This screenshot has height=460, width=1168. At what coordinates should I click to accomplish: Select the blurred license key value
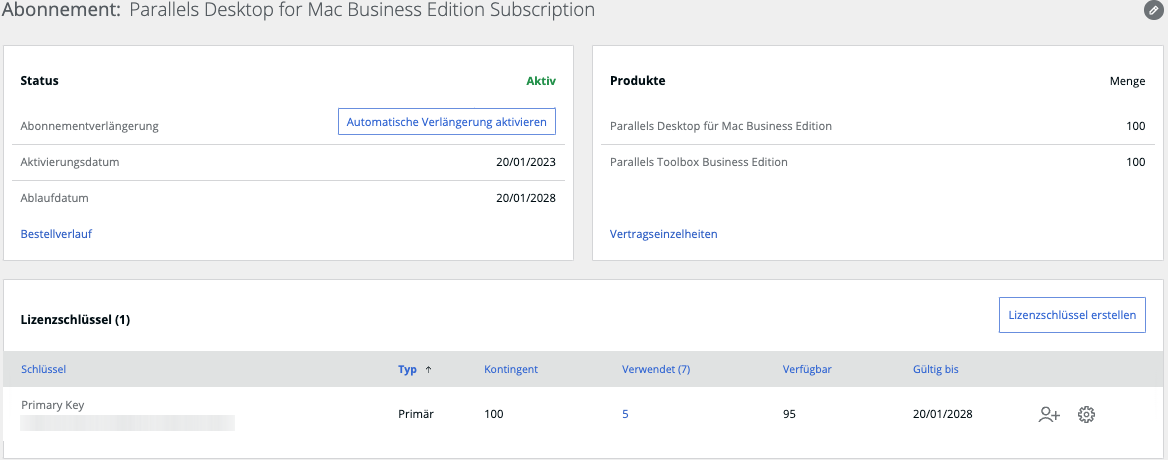coord(127,423)
